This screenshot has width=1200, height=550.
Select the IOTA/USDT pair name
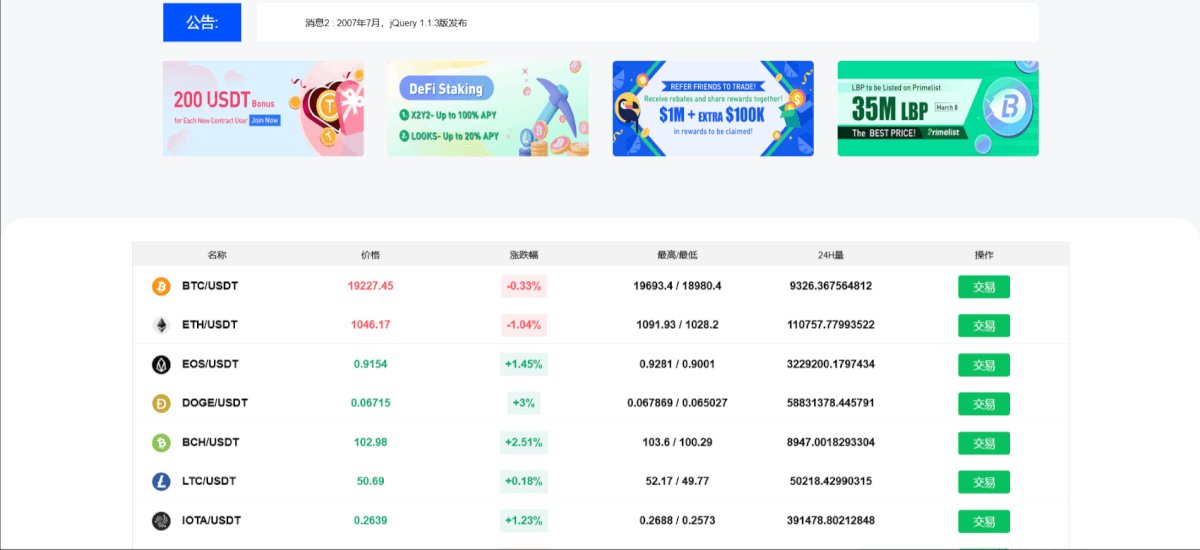212,520
